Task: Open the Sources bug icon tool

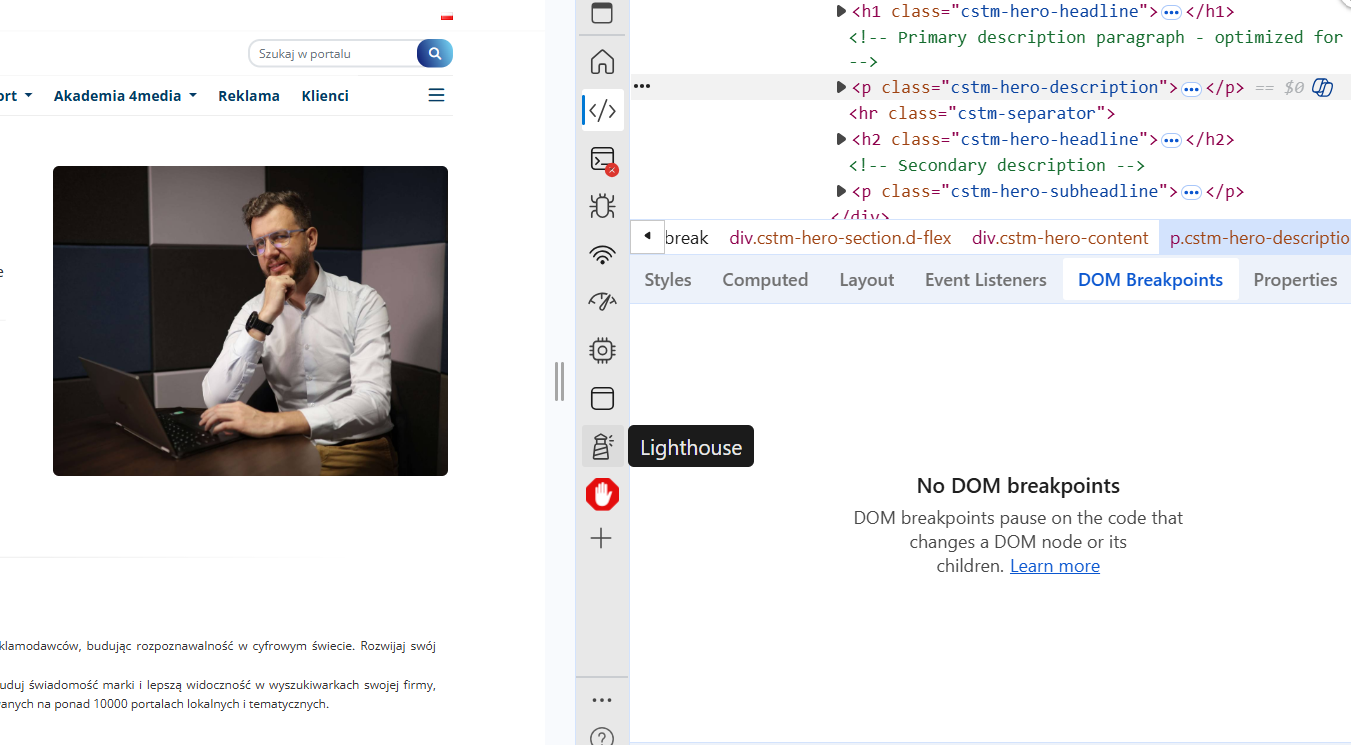Action: pos(602,206)
